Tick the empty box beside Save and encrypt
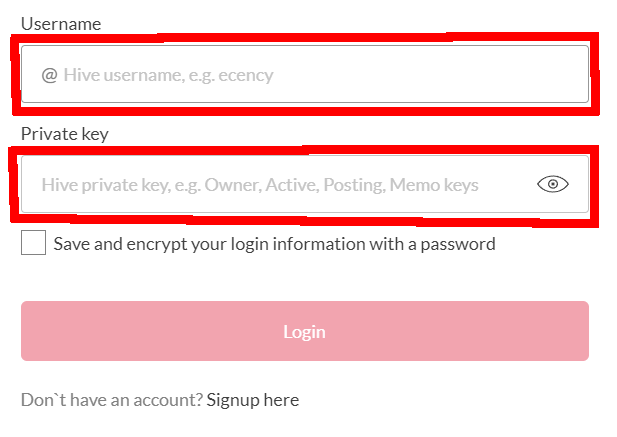The image size is (617, 437). (33, 242)
